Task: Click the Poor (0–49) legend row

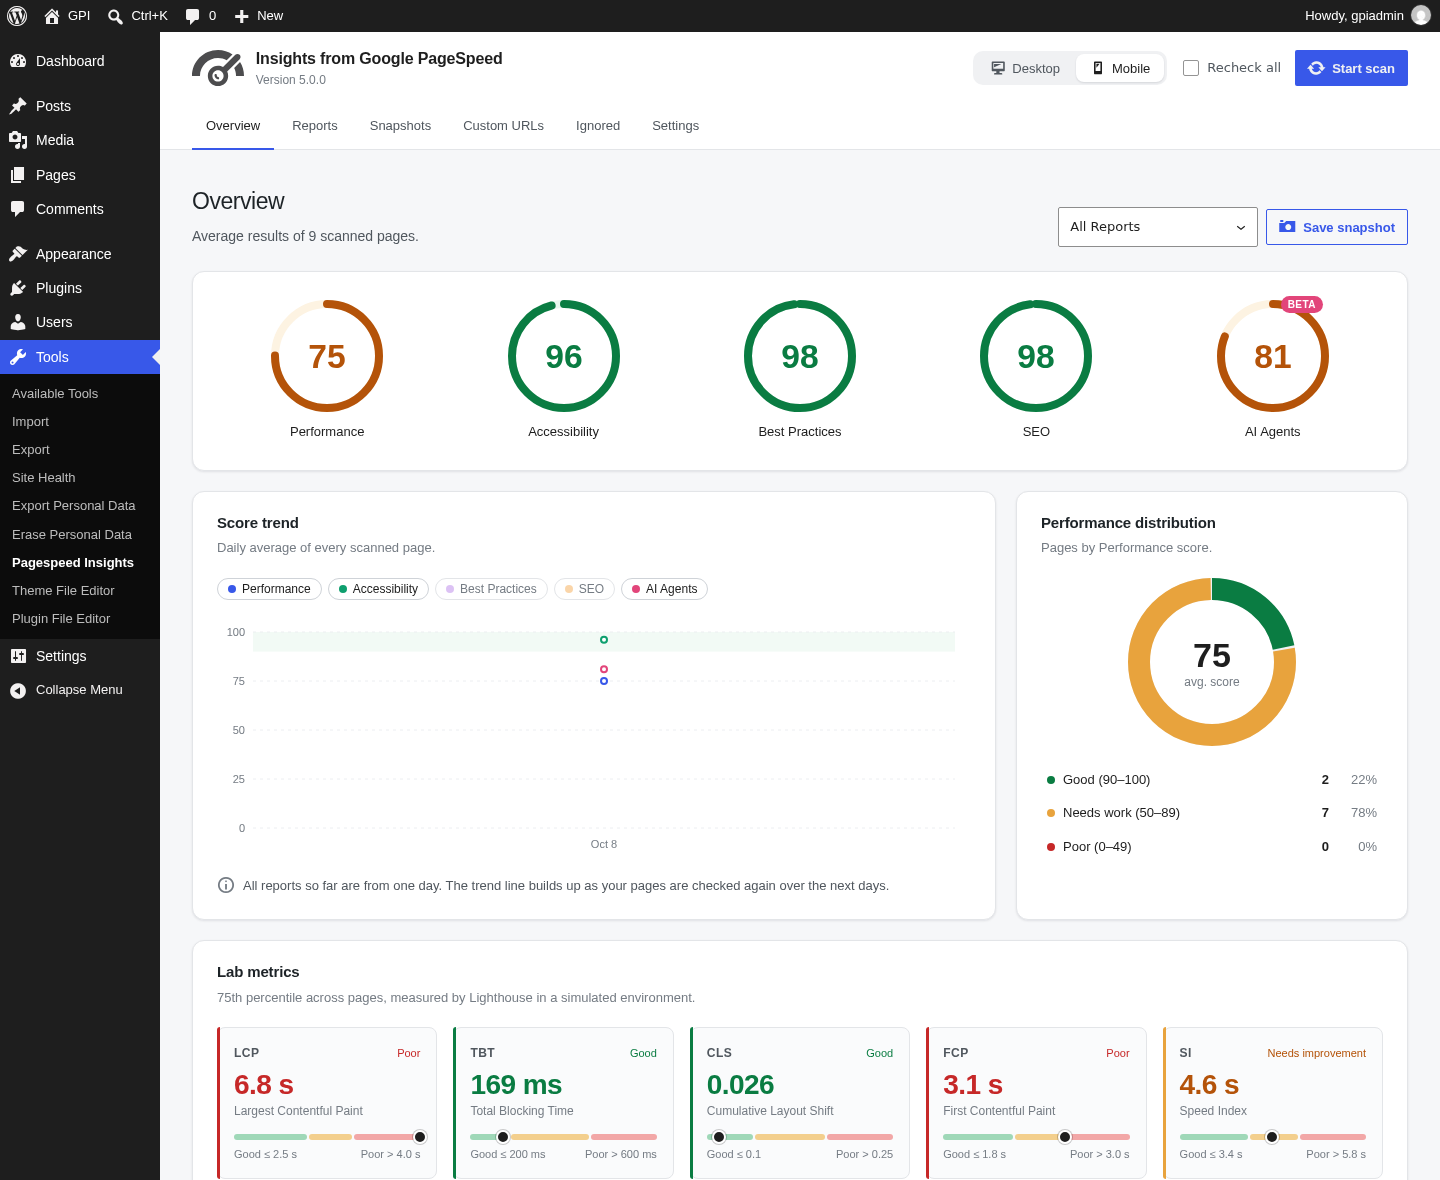Action: [x=1212, y=847]
